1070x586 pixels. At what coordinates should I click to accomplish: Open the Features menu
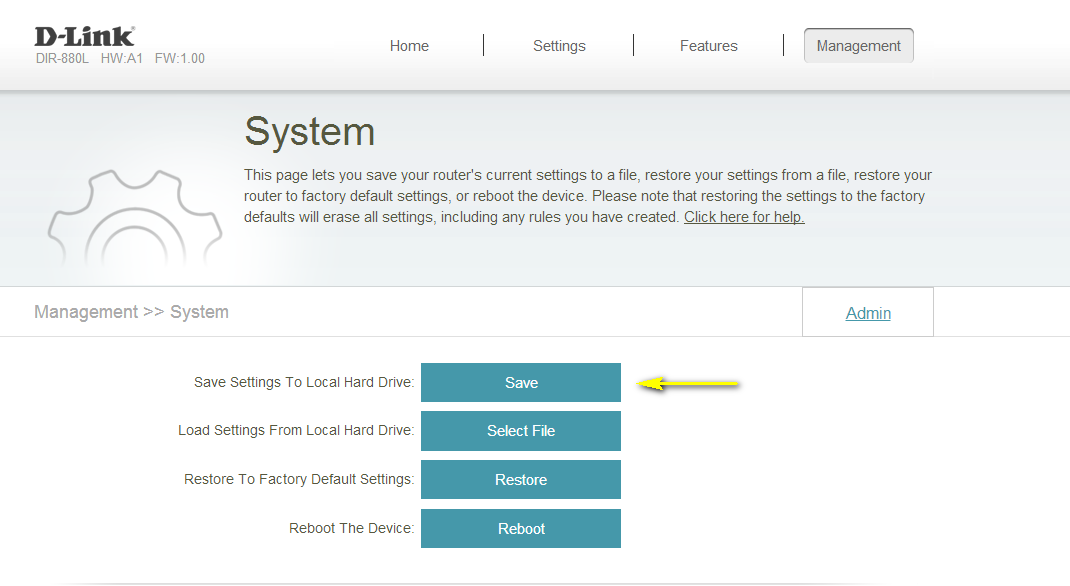point(708,46)
